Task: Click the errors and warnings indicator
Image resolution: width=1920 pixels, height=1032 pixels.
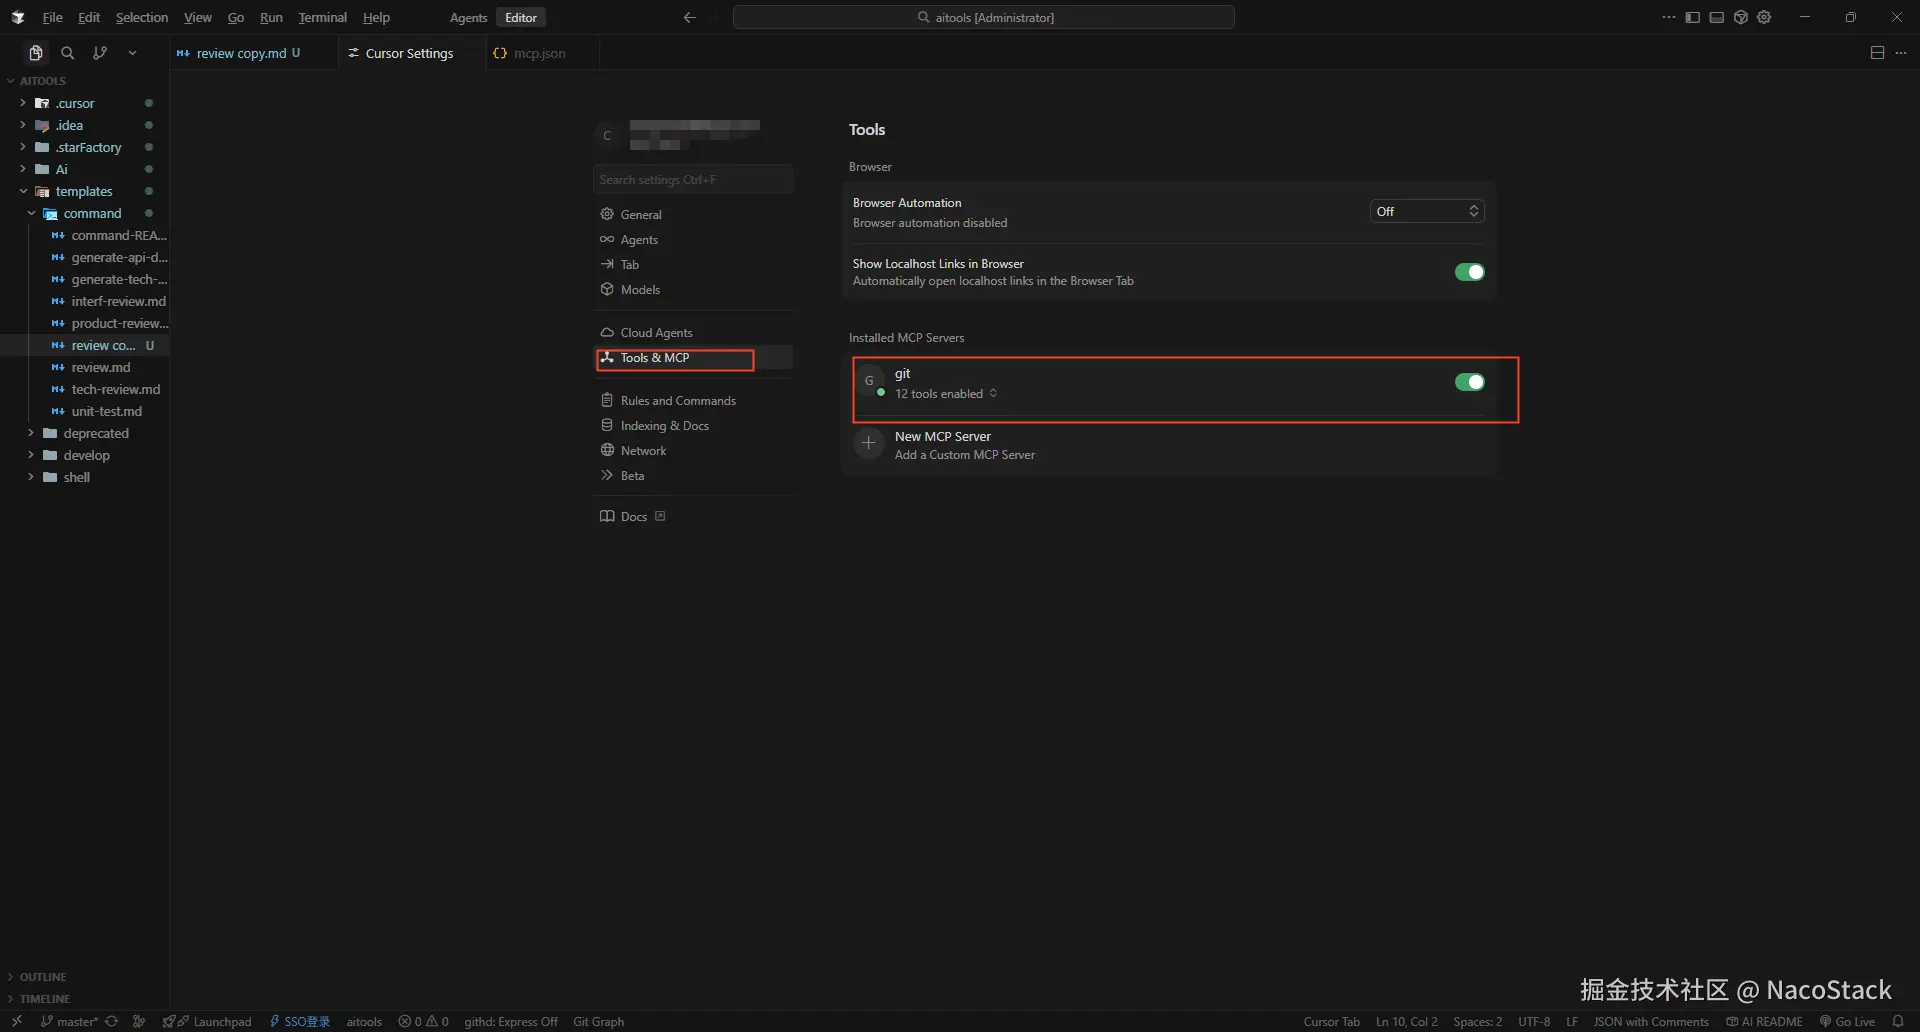Action: pyautogui.click(x=423, y=1021)
